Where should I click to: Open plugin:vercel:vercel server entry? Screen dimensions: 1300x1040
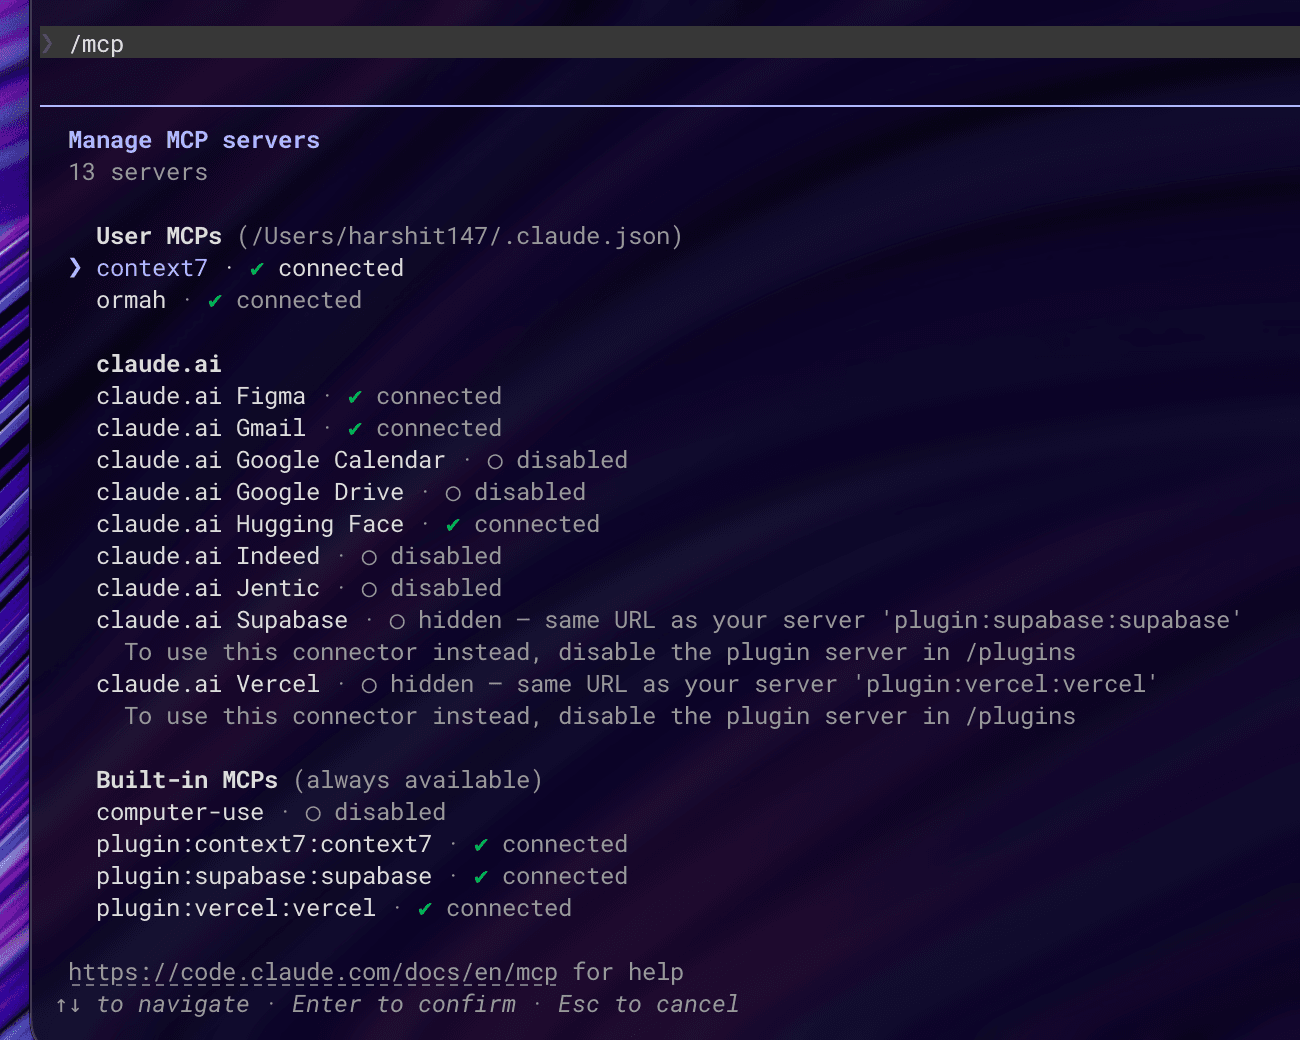point(334,908)
